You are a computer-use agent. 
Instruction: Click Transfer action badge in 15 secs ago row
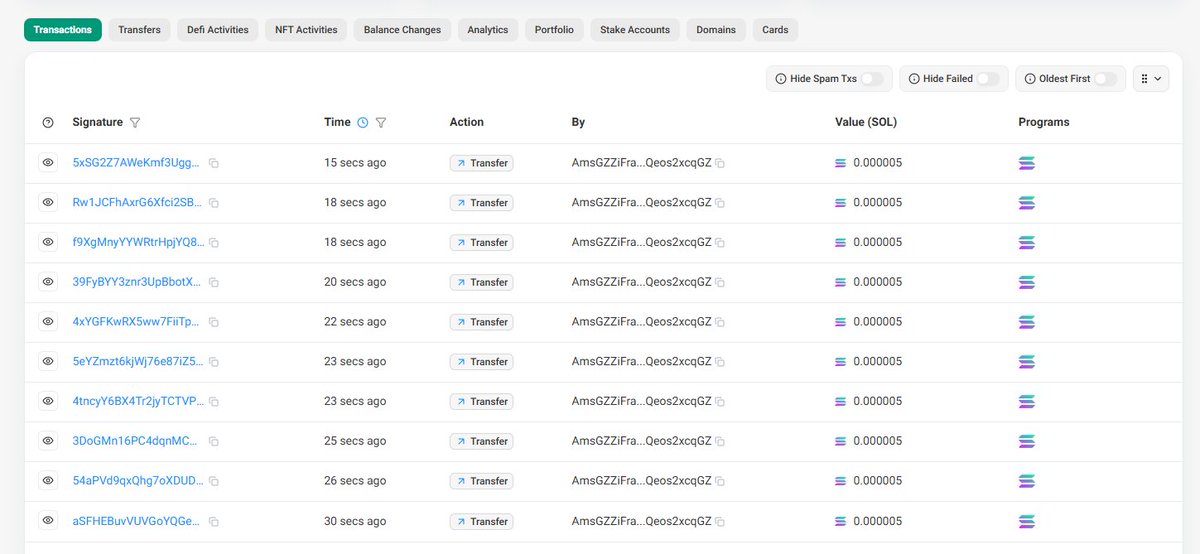click(x=481, y=163)
